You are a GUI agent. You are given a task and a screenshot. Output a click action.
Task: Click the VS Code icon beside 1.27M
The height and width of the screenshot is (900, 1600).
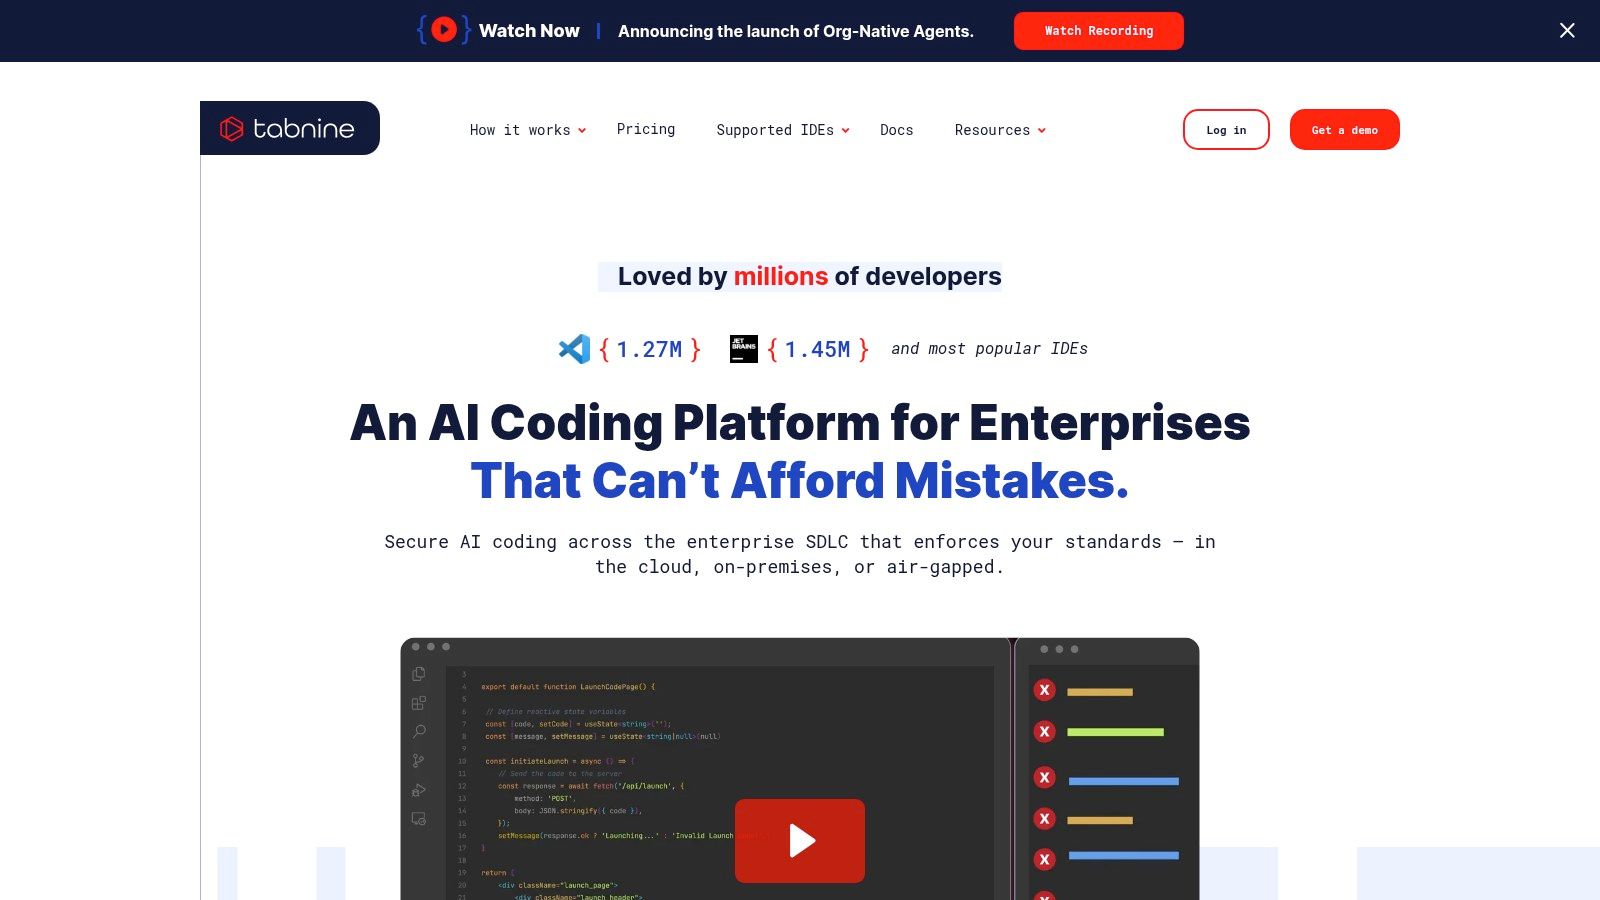tap(573, 349)
